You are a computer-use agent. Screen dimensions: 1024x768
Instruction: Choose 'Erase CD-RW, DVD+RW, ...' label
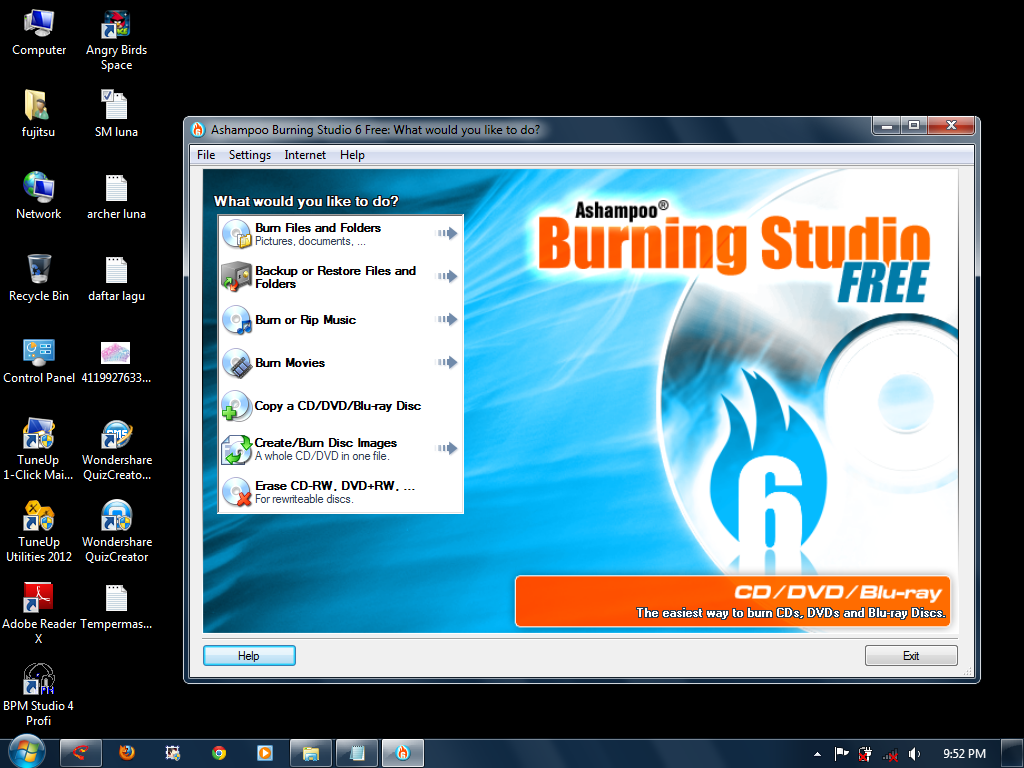tap(335, 486)
